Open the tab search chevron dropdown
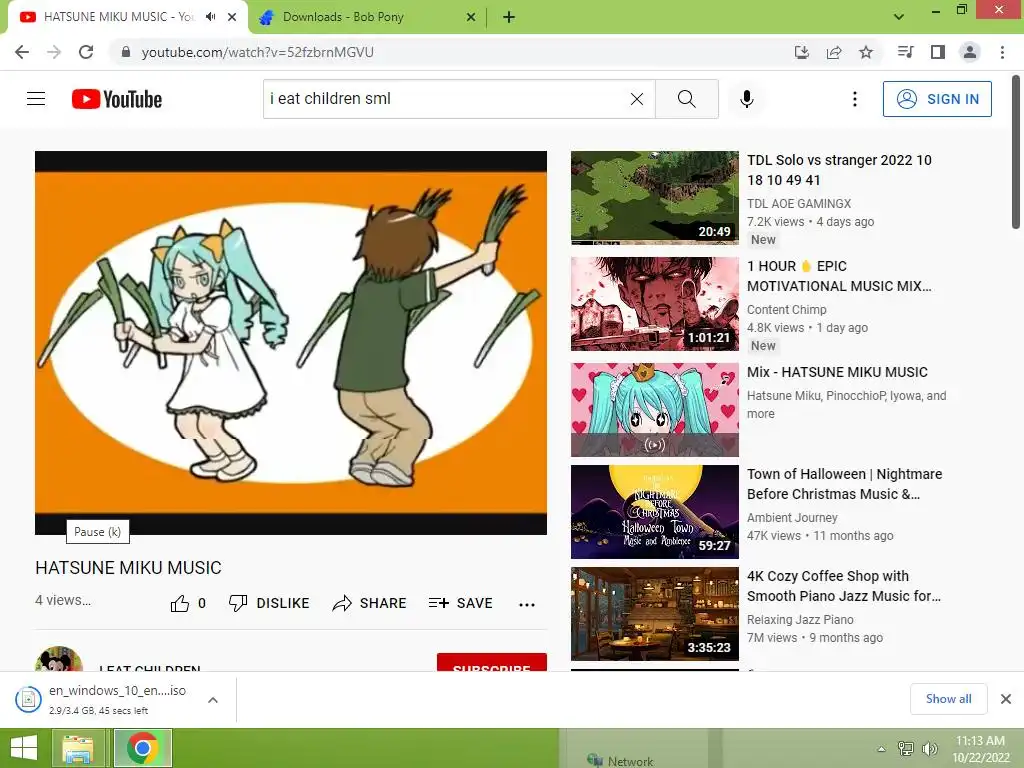The height and width of the screenshot is (768, 1024). [899, 17]
